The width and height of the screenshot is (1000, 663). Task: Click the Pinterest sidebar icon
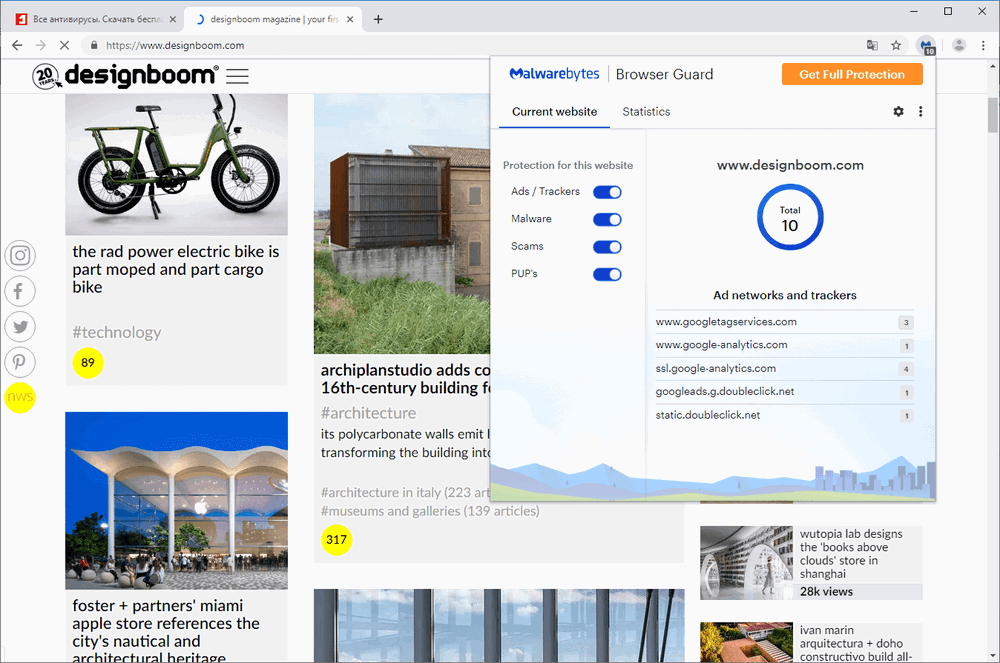pos(20,362)
